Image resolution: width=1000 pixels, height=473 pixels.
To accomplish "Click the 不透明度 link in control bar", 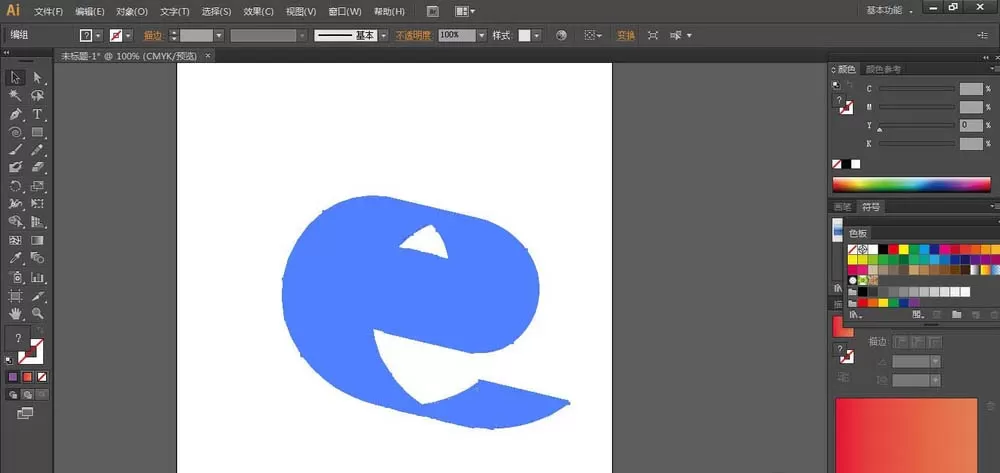I will (414, 36).
